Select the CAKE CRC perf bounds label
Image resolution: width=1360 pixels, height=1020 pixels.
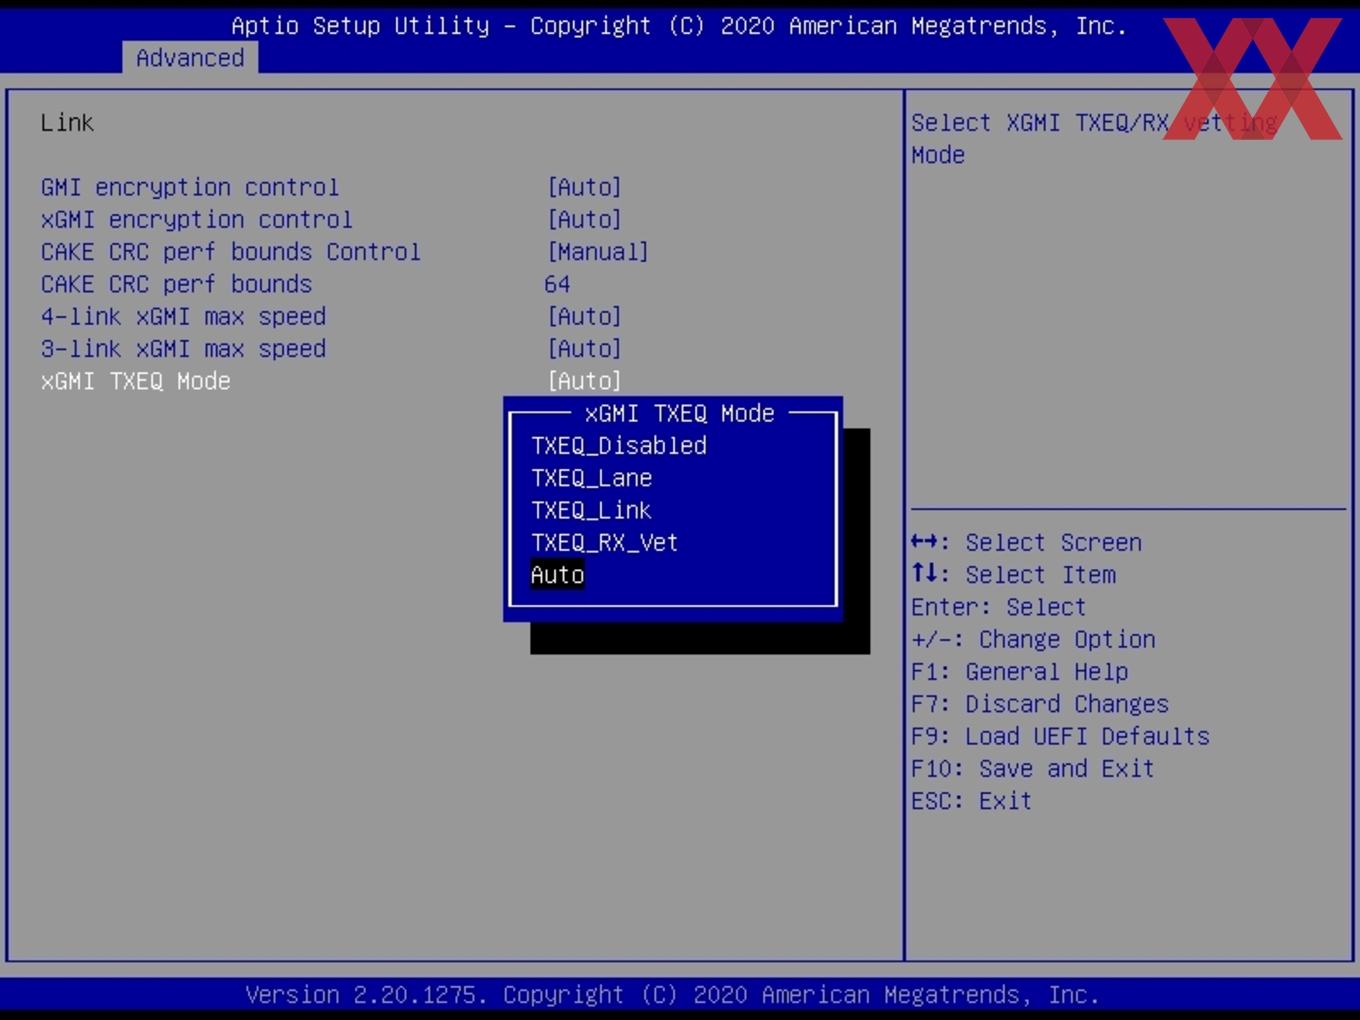(x=177, y=284)
